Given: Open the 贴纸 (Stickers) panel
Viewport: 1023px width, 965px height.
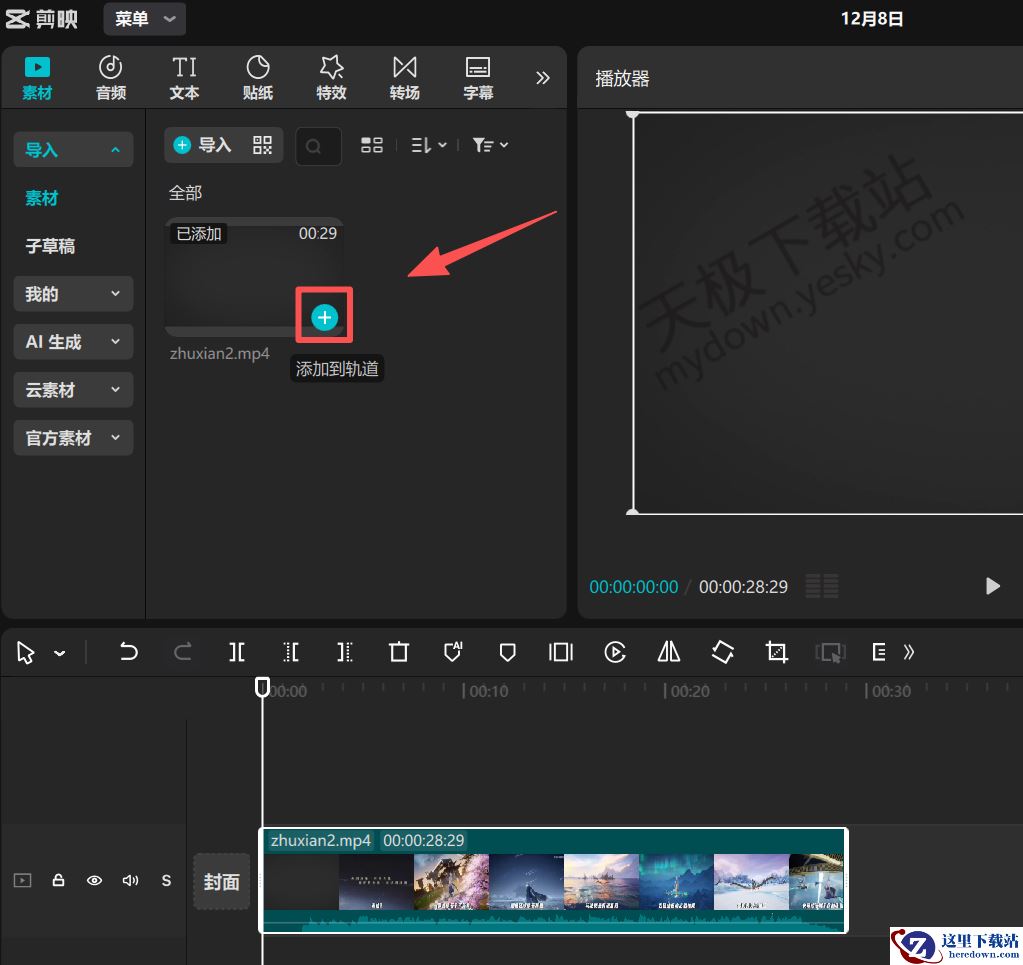Looking at the screenshot, I should pos(257,77).
